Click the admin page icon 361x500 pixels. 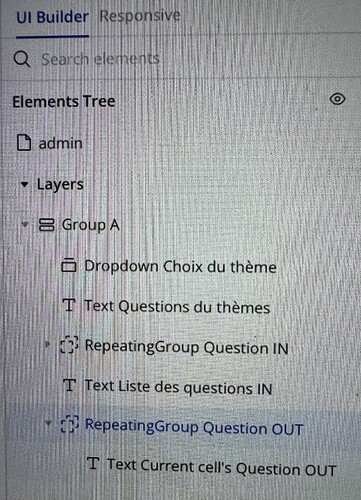pos(24,143)
